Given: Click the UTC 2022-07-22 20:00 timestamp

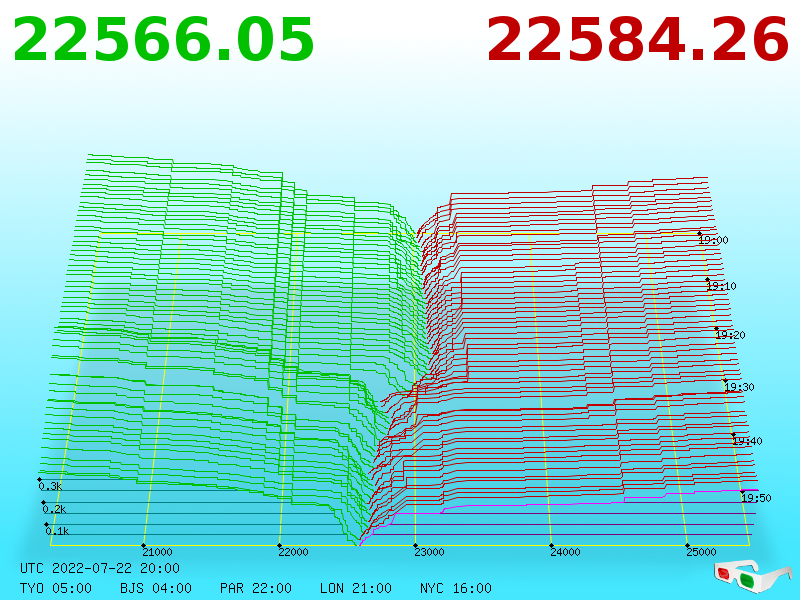Looking at the screenshot, I should [x=100, y=568].
